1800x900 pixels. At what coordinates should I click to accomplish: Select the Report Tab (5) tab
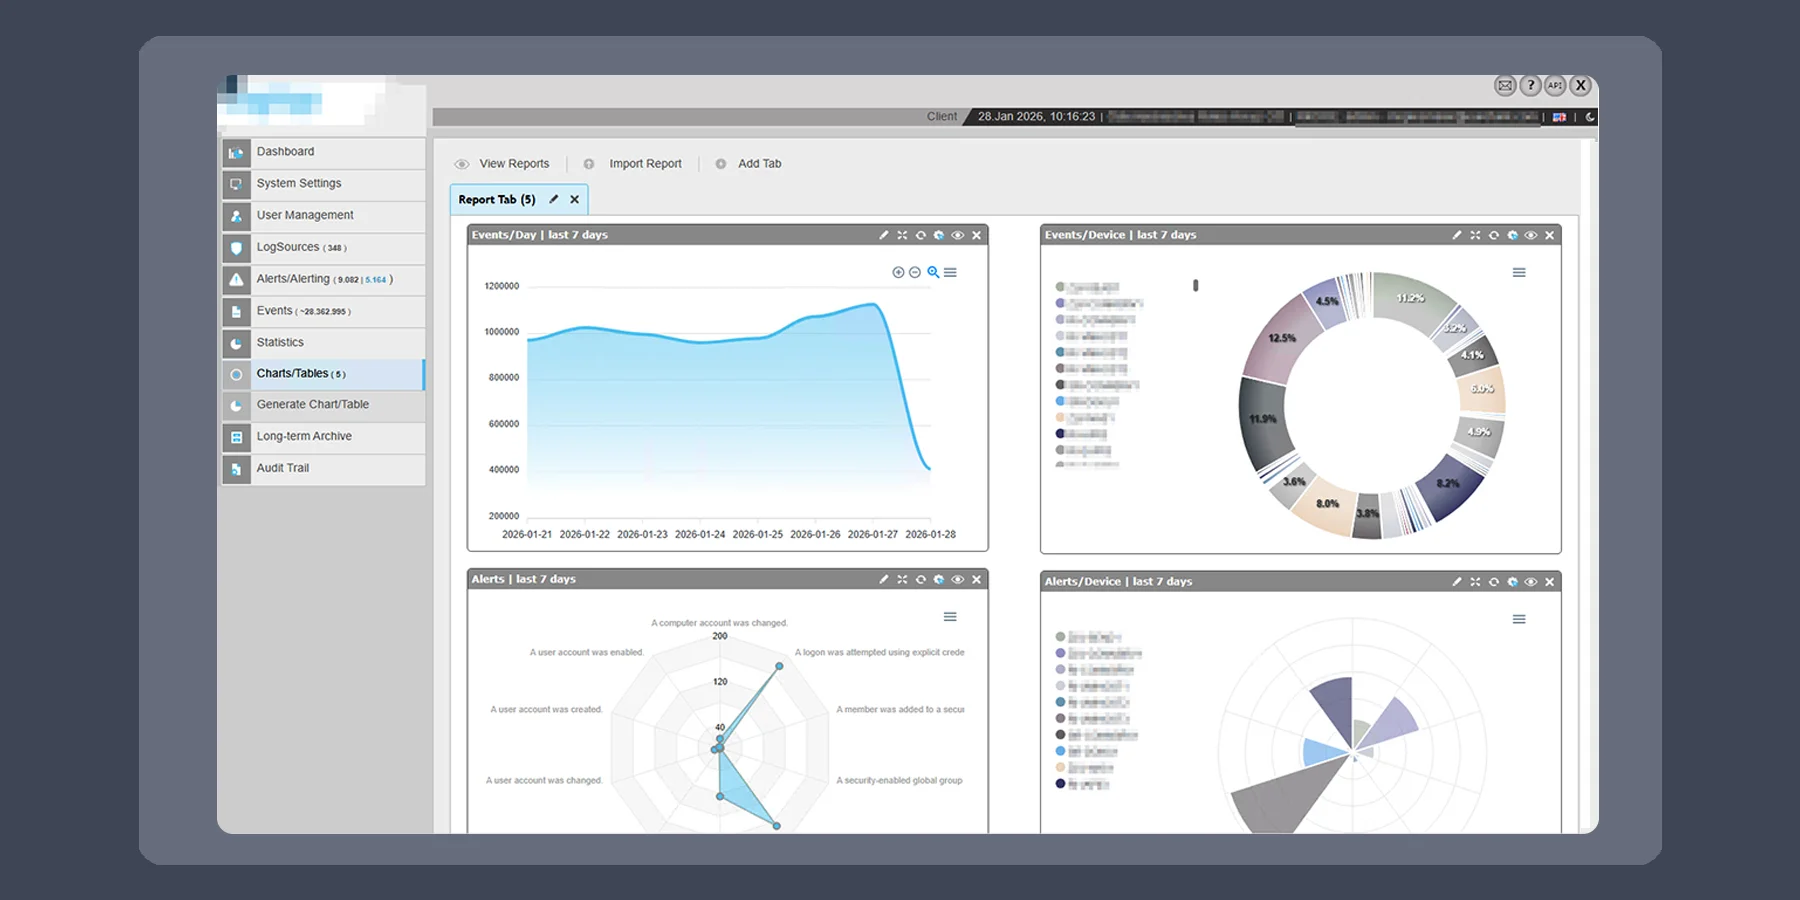point(497,200)
